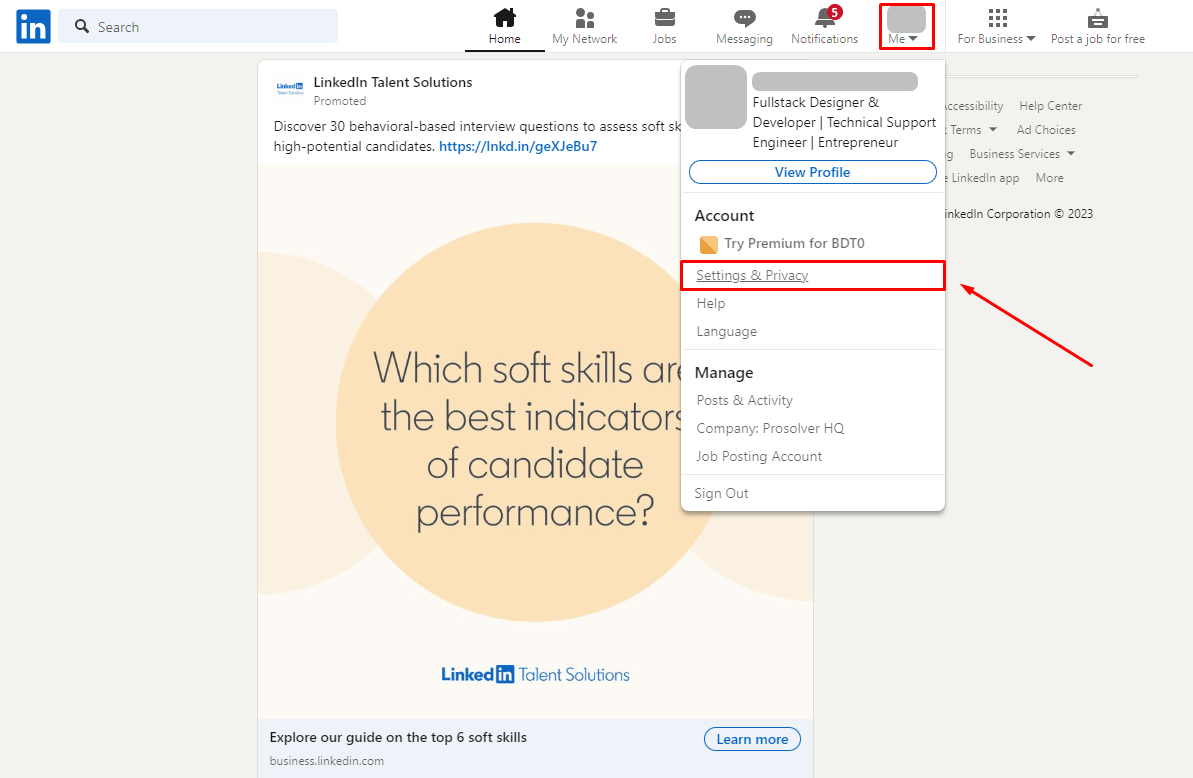Click inside the Search field
The image size is (1193, 778).
[x=198, y=26]
